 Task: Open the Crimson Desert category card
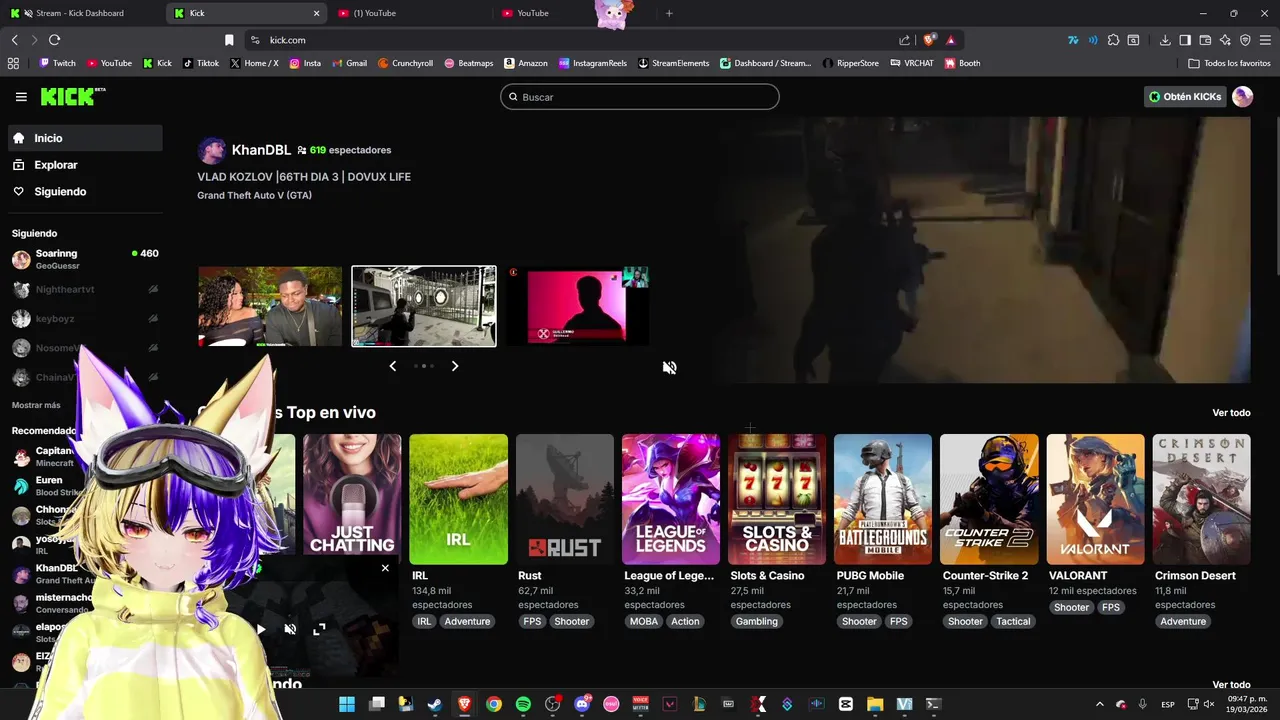(1202, 499)
